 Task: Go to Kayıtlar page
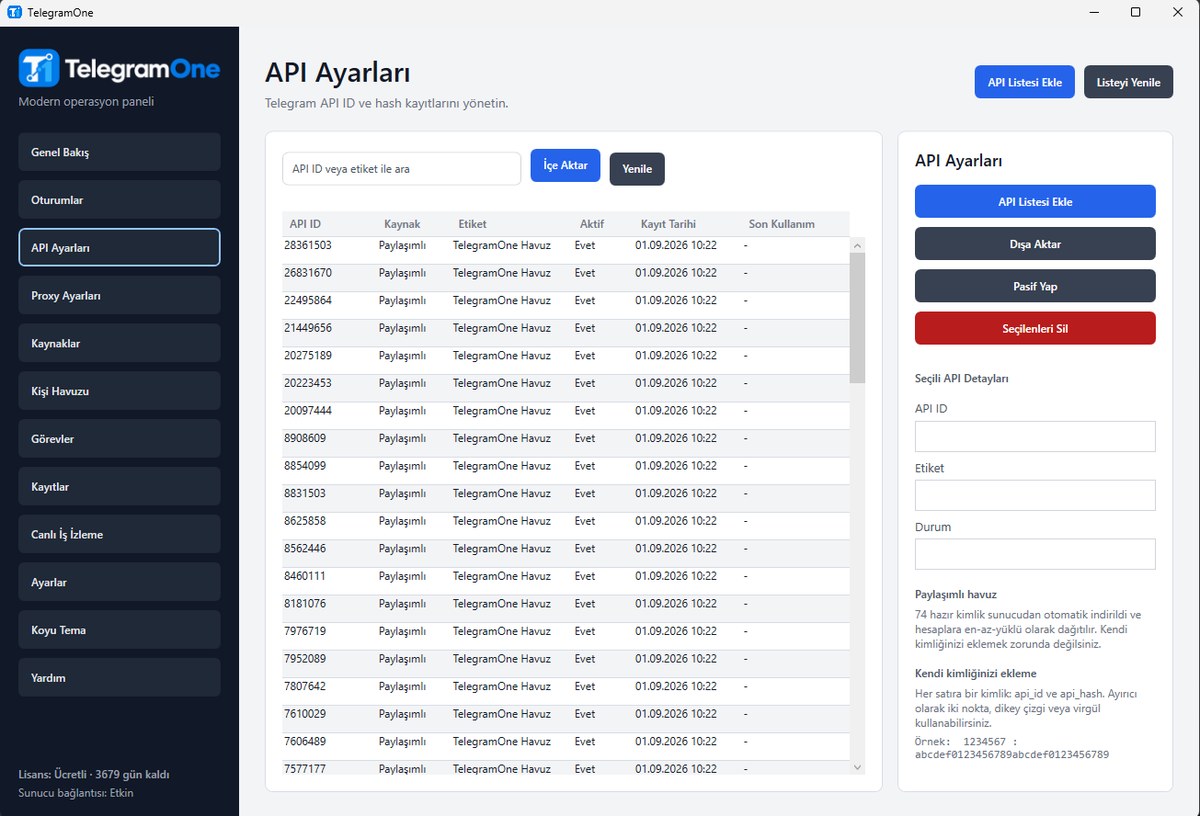point(119,486)
